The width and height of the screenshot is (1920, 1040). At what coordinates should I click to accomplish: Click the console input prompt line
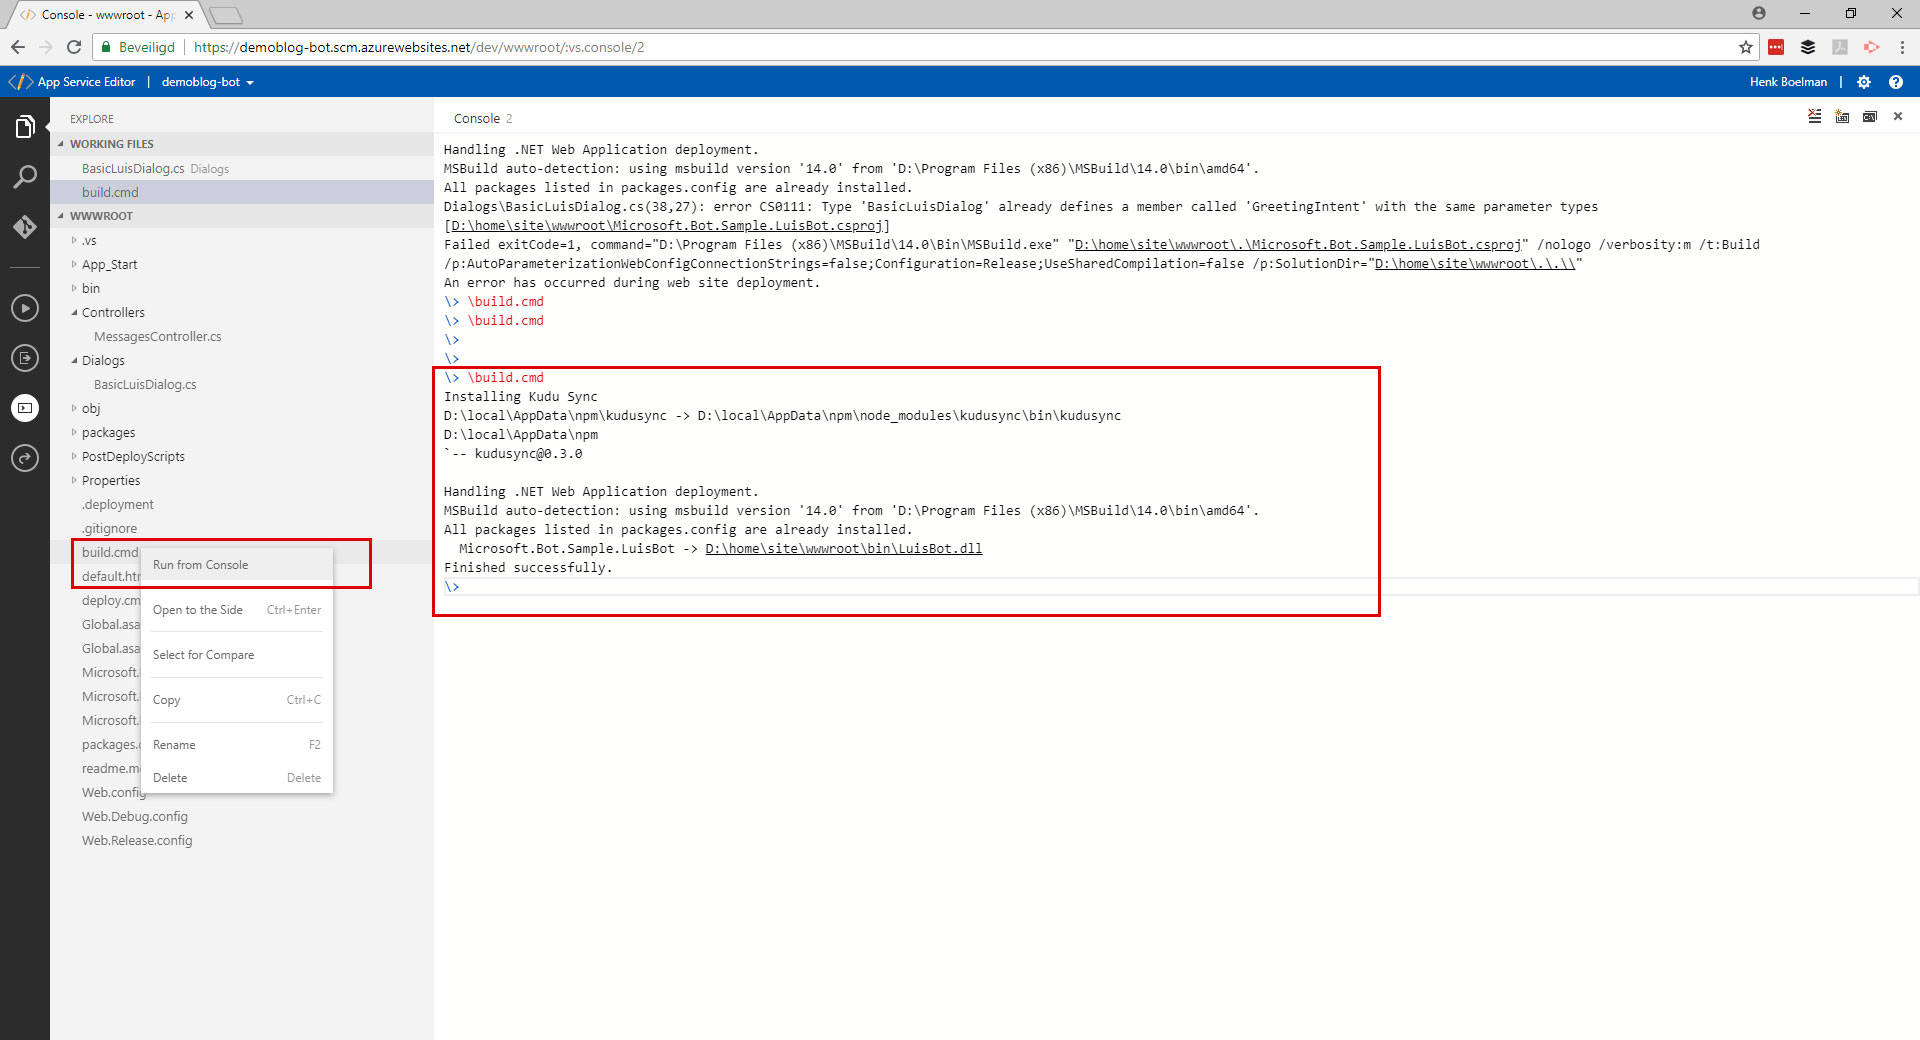point(1180,587)
